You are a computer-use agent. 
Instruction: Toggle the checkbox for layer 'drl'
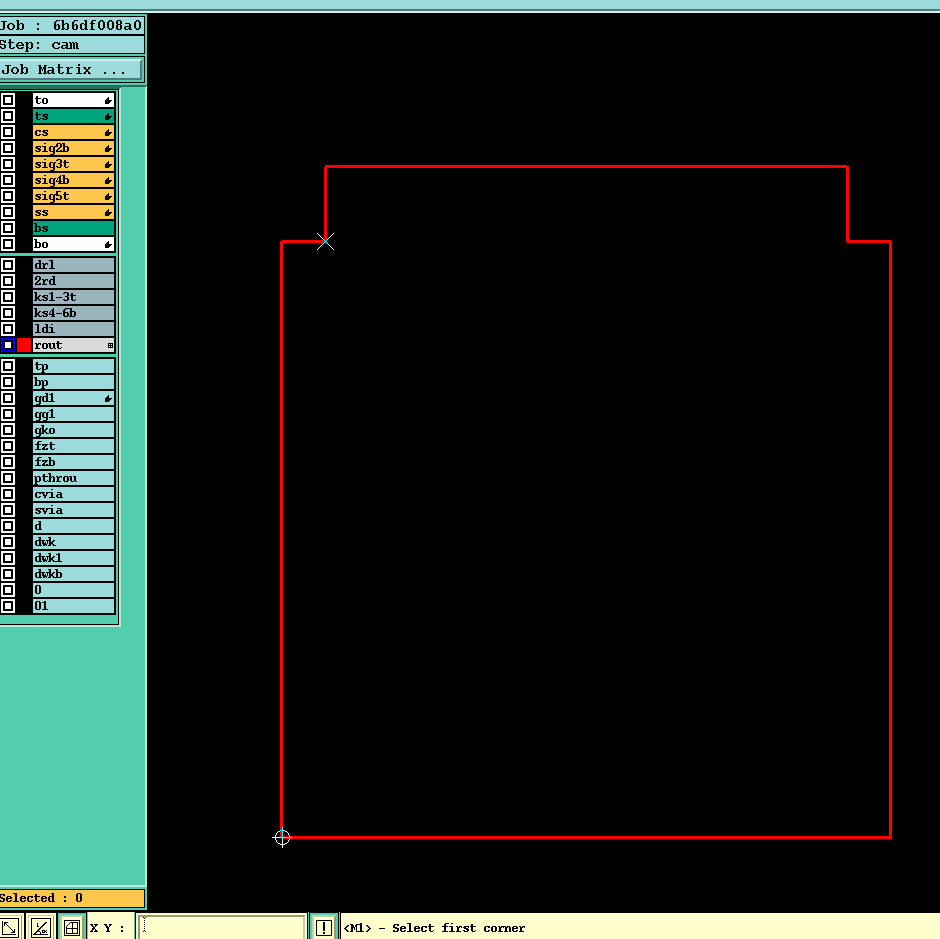pos(8,265)
